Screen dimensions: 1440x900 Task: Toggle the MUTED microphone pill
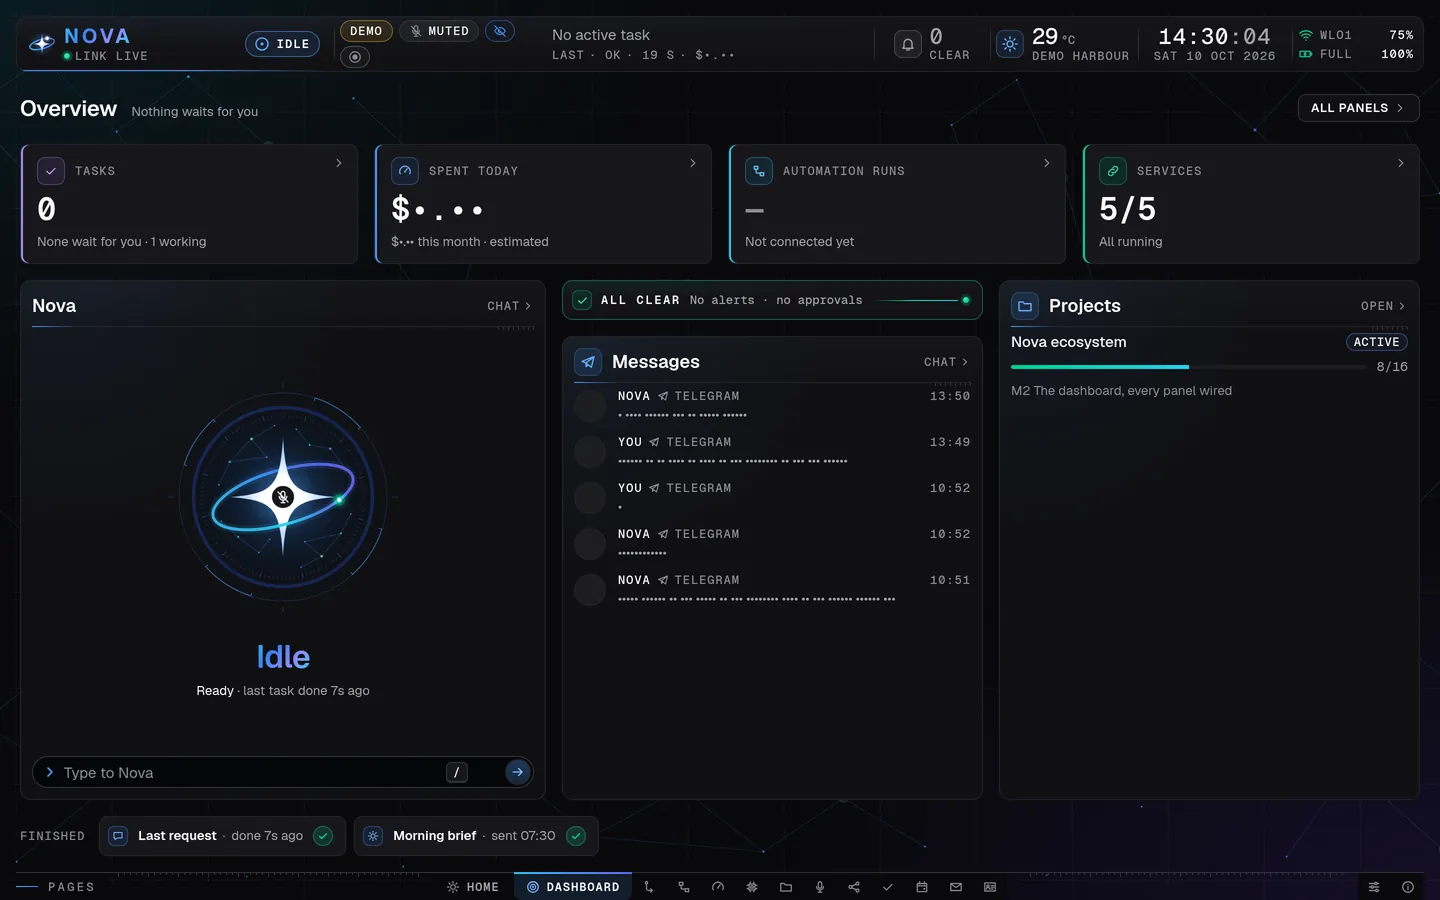[x=440, y=31]
